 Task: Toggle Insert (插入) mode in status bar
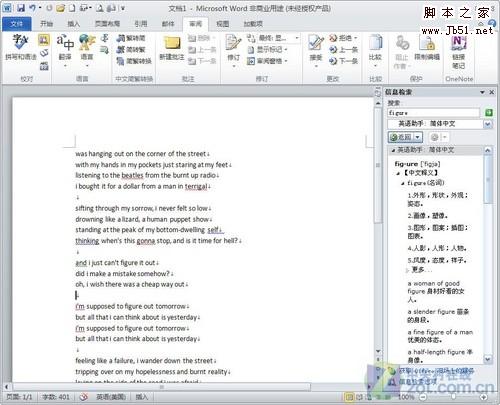coord(141,397)
